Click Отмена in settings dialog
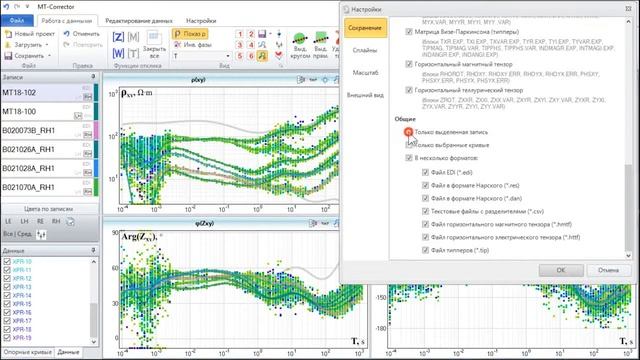The width and height of the screenshot is (640, 360). [608, 270]
